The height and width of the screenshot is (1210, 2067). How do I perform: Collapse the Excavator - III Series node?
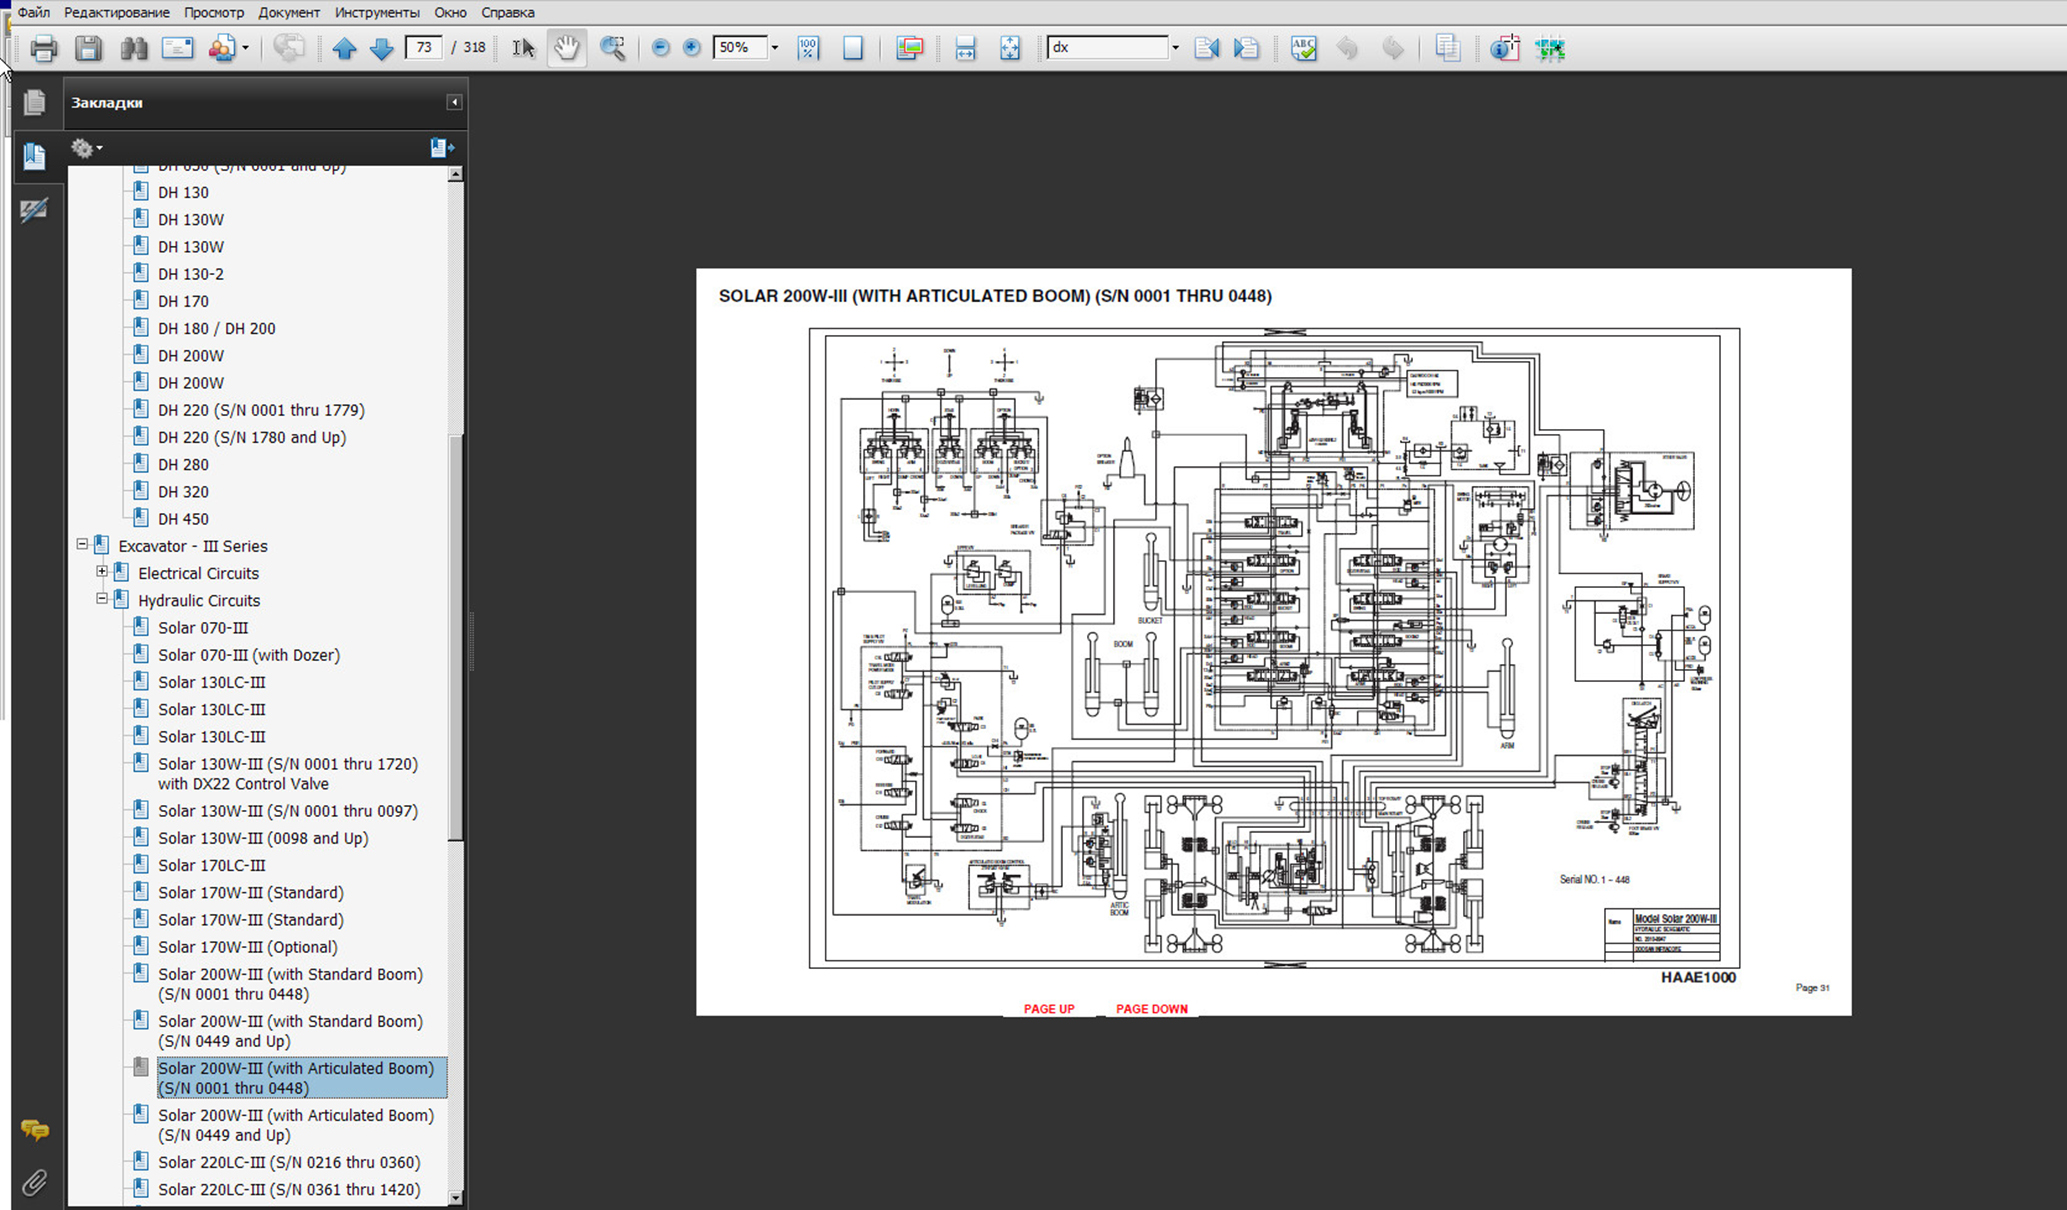[82, 545]
